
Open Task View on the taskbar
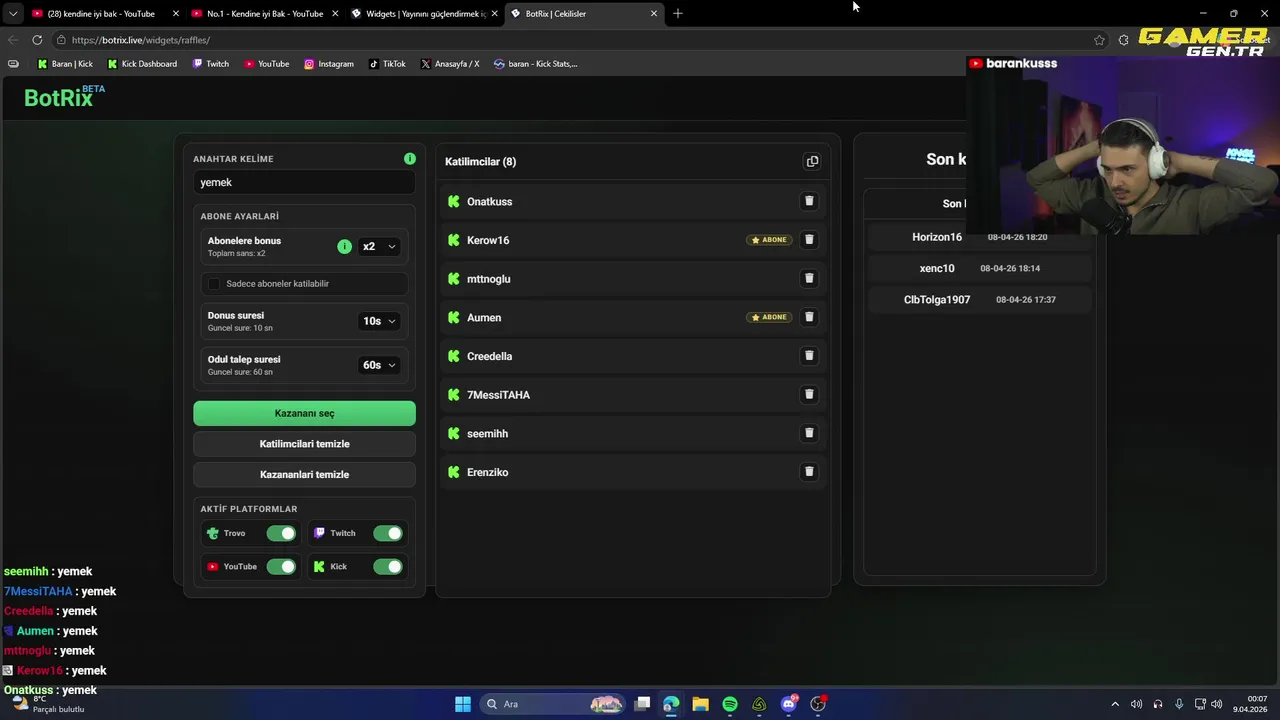pyautogui.click(x=642, y=704)
